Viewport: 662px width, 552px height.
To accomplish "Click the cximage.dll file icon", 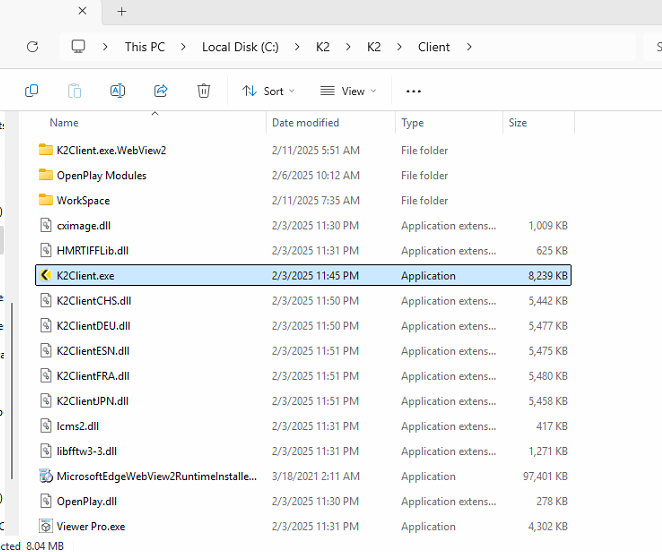I will tap(46, 225).
